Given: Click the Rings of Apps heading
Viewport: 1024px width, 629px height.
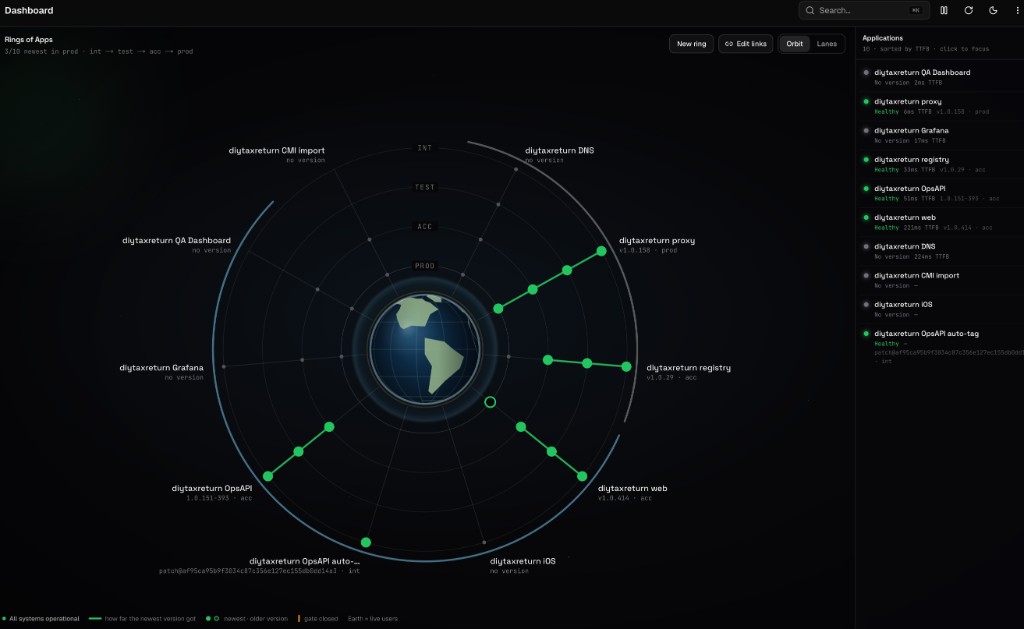Looking at the screenshot, I should point(29,39).
